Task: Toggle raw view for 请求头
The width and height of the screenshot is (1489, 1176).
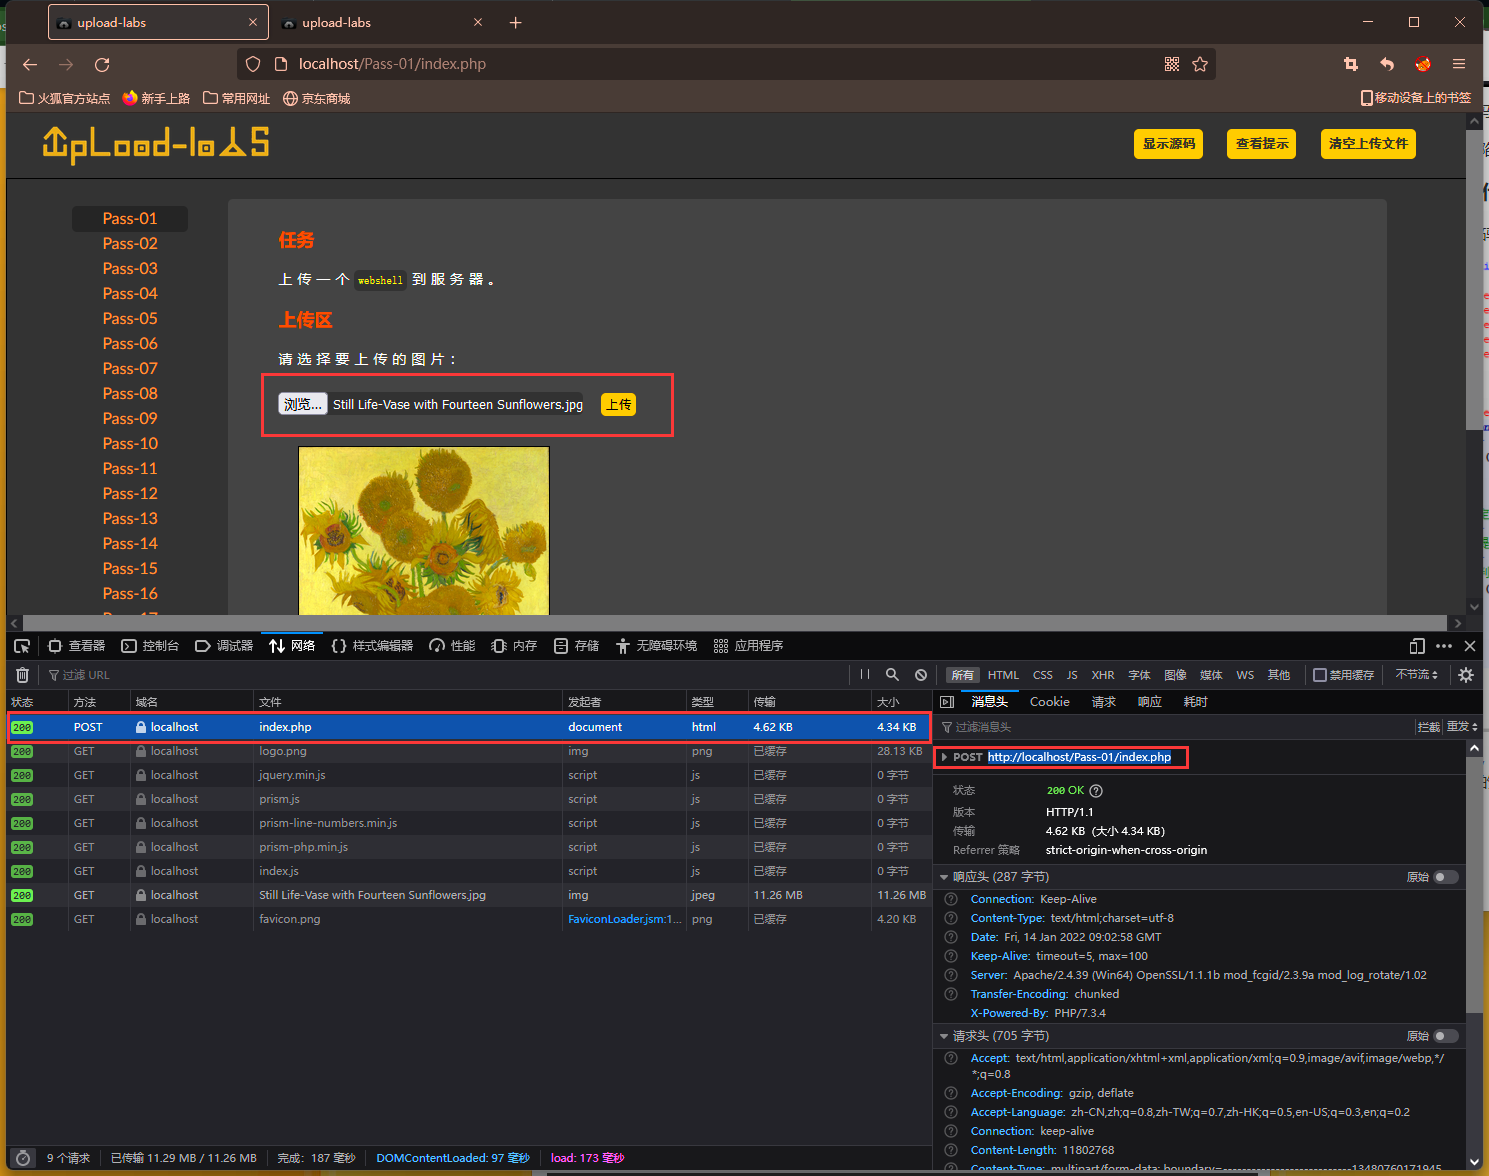Action: 1445,1036
